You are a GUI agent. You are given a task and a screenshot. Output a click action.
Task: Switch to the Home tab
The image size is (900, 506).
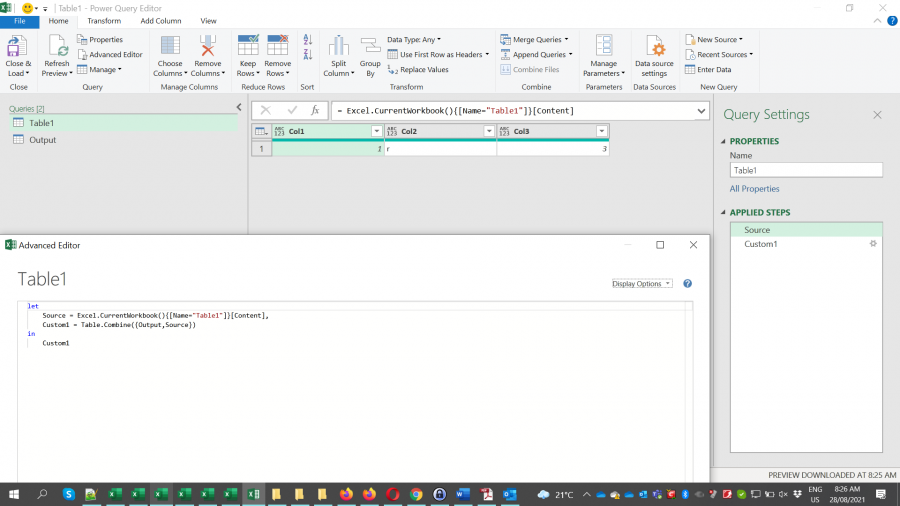(58, 21)
